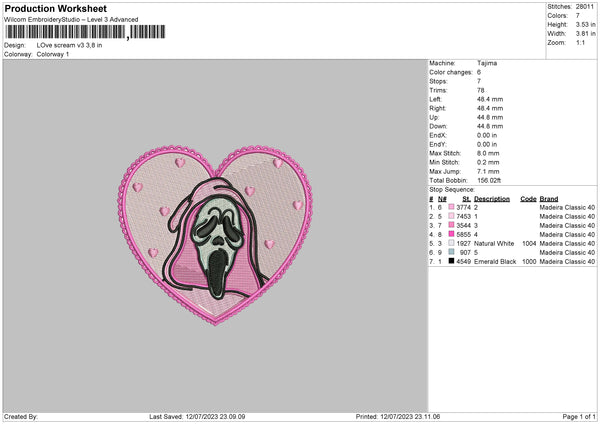Click the "Stop Sequence:" heading
Screen dimensions: 600x424
pyautogui.click(x=452, y=189)
